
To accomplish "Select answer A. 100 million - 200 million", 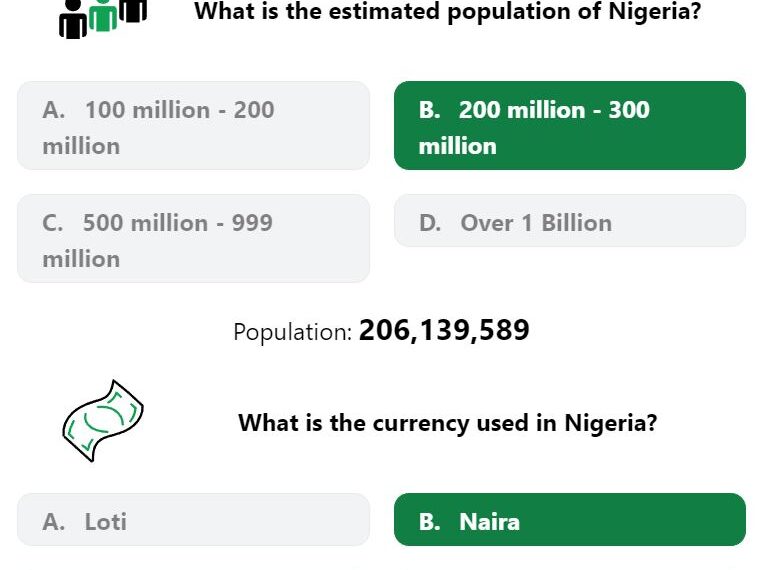I will point(193,126).
